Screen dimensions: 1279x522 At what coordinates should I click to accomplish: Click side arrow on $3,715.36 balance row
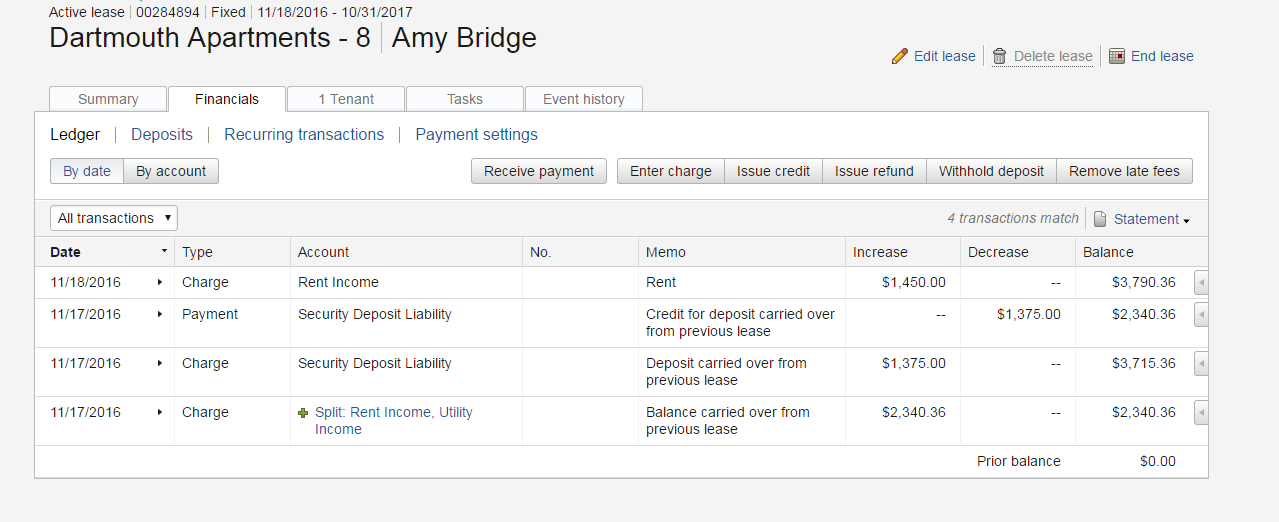point(1201,364)
